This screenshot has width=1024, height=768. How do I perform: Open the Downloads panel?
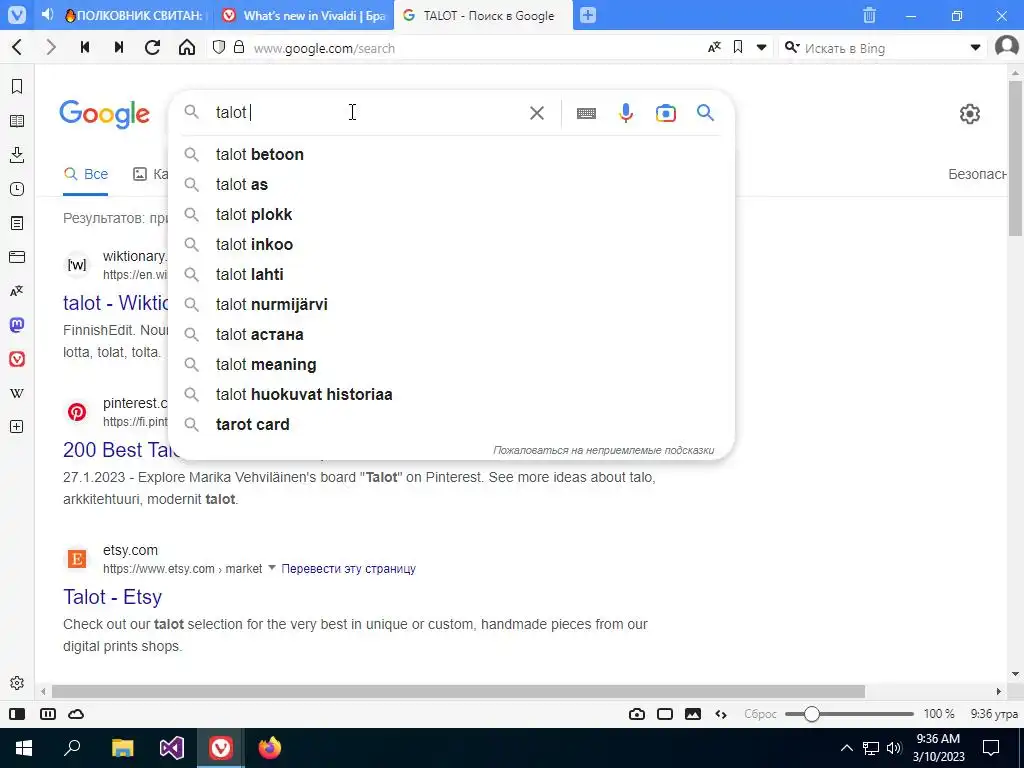(x=17, y=155)
